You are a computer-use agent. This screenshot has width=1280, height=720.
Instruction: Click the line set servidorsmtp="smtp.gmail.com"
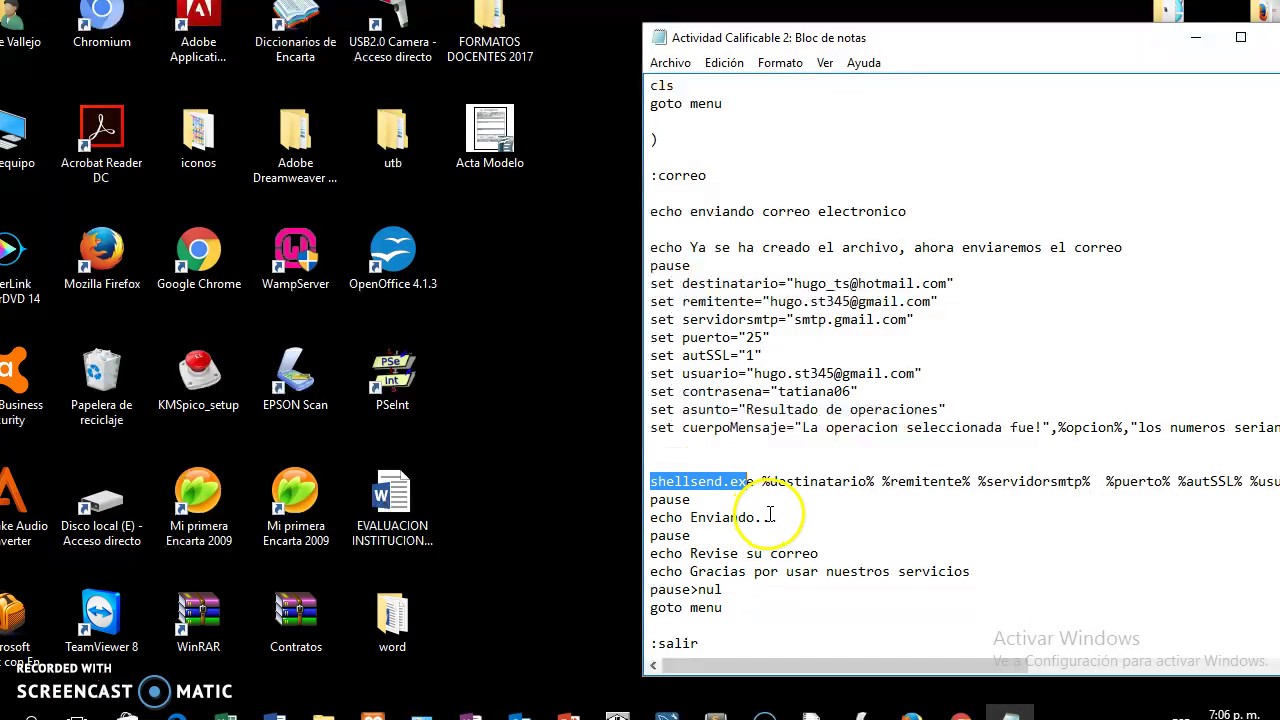click(x=782, y=319)
